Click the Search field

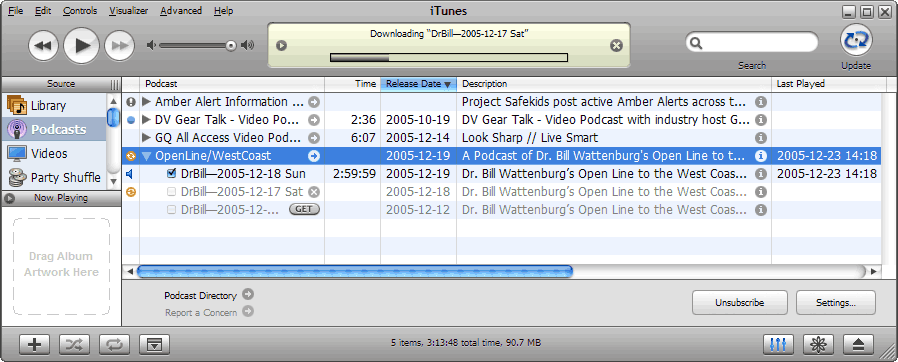pyautogui.click(x=752, y=43)
